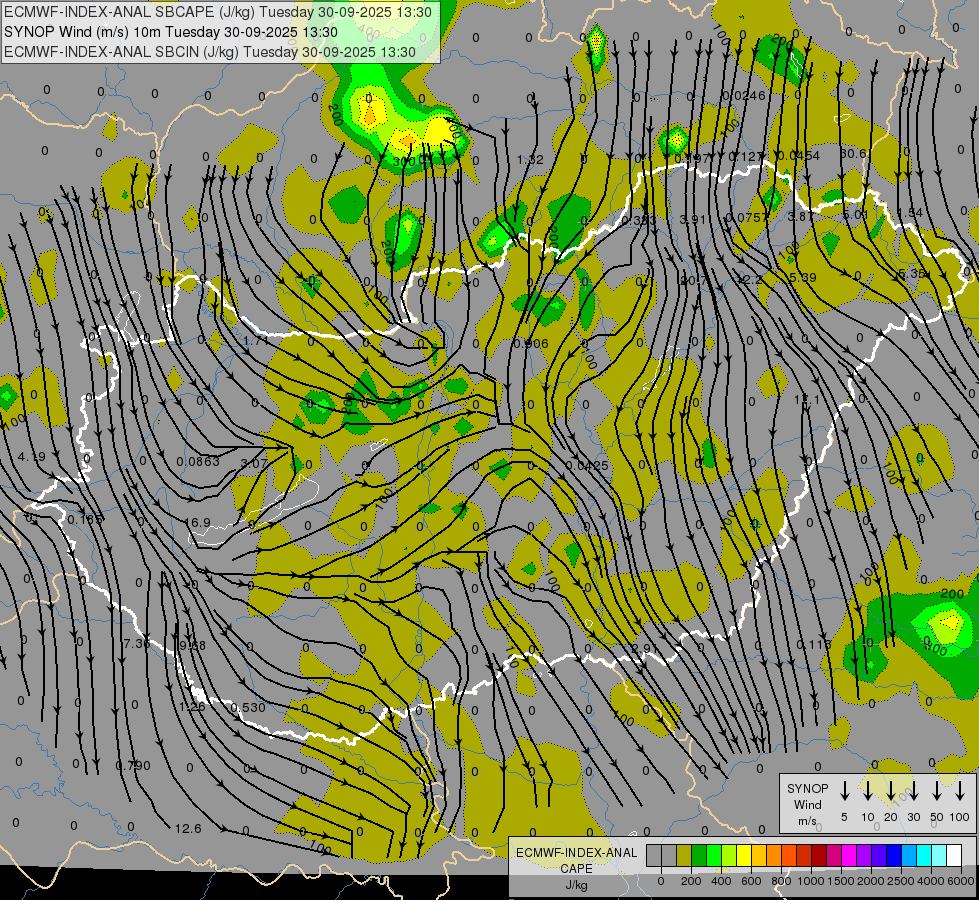Click the map value 17.1
Image resolution: width=979 pixels, height=900 pixels.
[806, 399]
